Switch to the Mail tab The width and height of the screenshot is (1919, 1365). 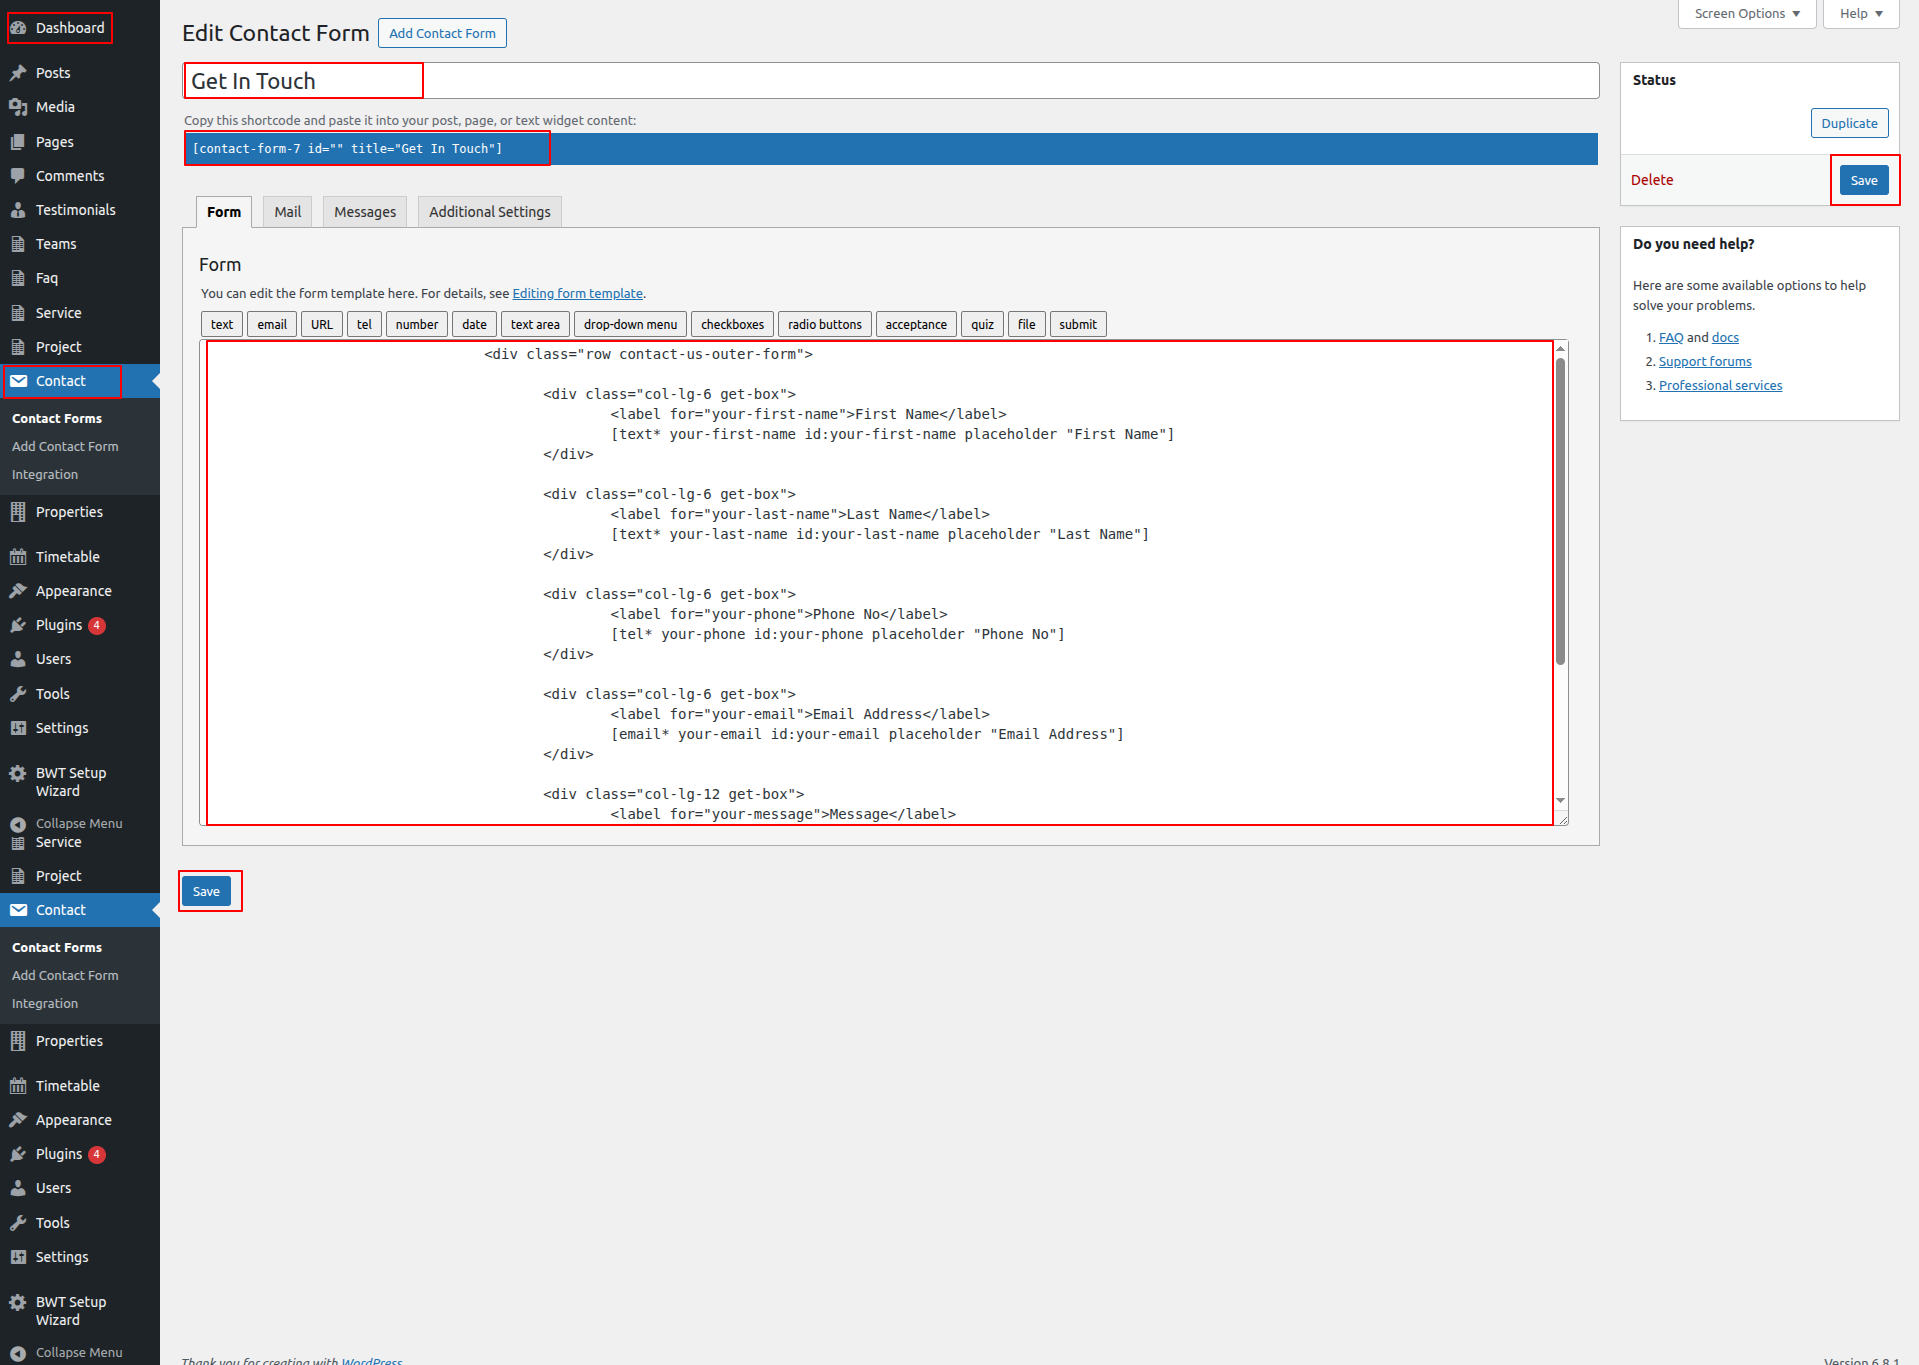[x=287, y=212]
